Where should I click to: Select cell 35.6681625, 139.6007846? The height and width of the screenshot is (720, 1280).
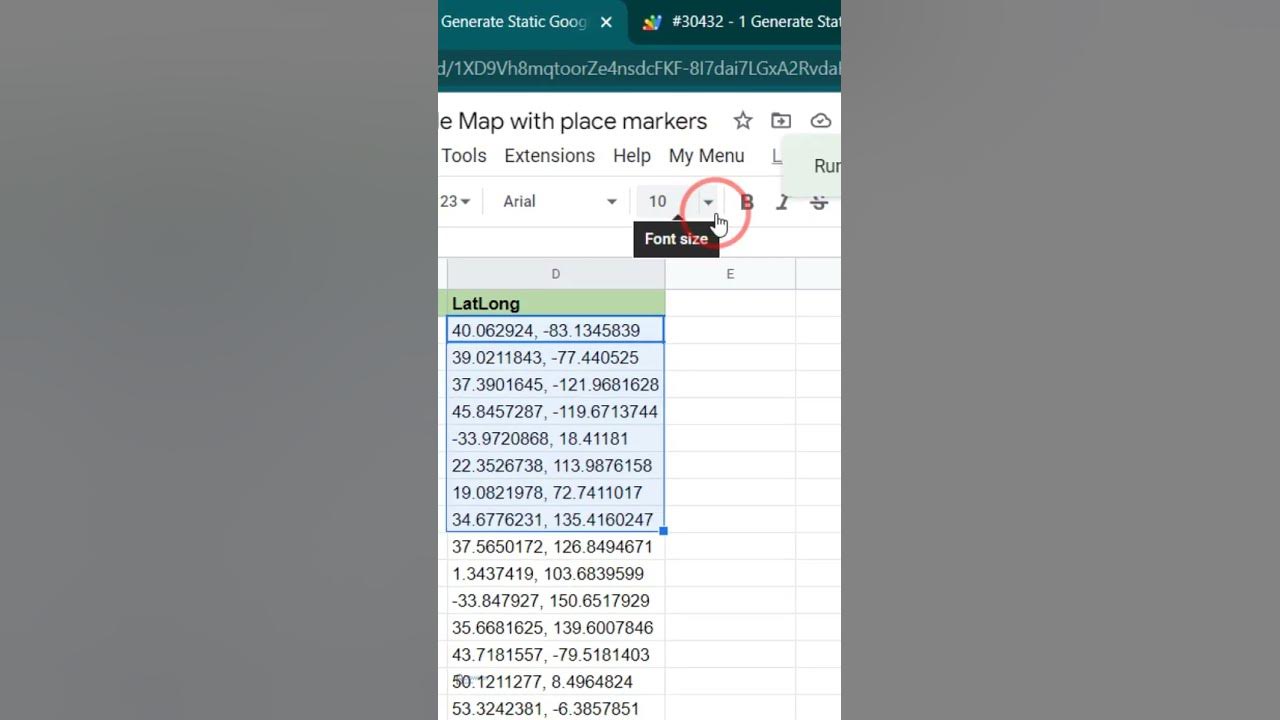point(555,627)
